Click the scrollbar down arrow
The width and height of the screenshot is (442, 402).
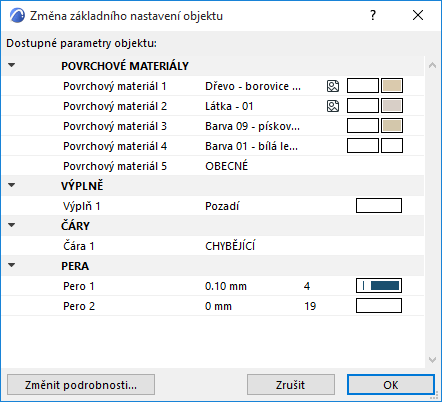click(432, 360)
